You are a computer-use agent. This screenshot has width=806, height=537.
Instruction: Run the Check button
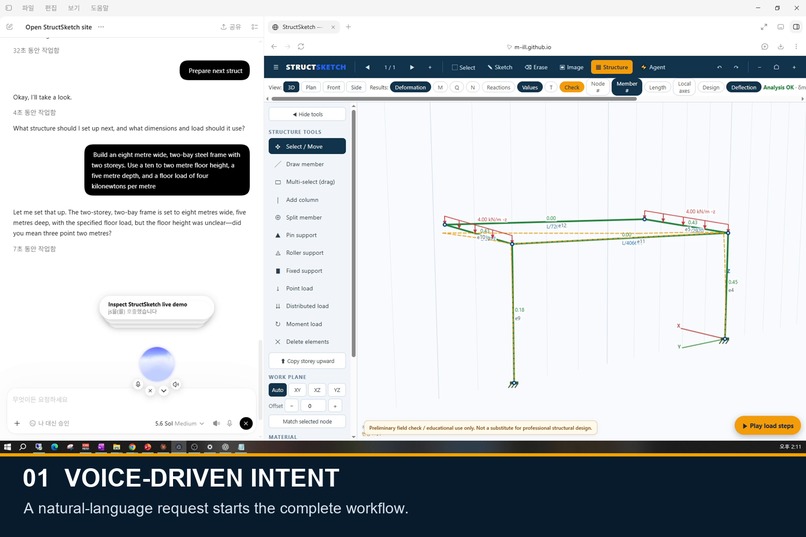click(572, 87)
